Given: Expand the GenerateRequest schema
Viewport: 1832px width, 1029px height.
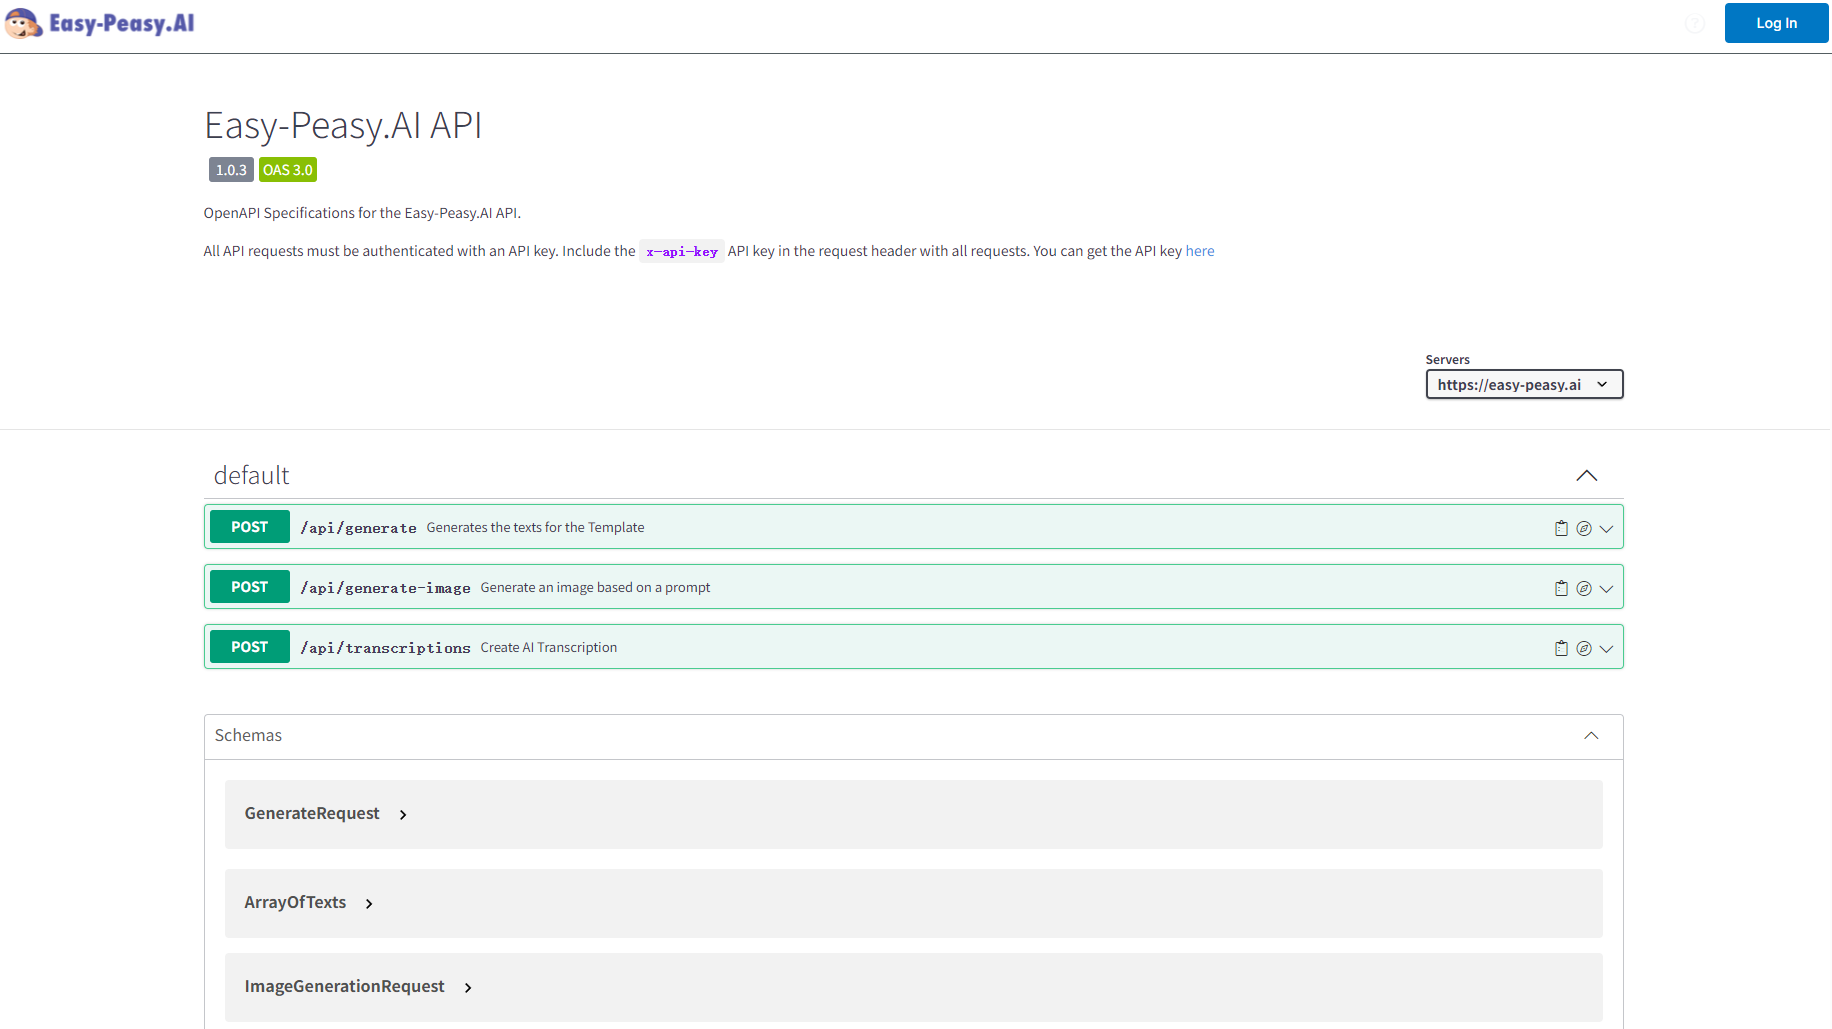Looking at the screenshot, I should pyautogui.click(x=403, y=815).
